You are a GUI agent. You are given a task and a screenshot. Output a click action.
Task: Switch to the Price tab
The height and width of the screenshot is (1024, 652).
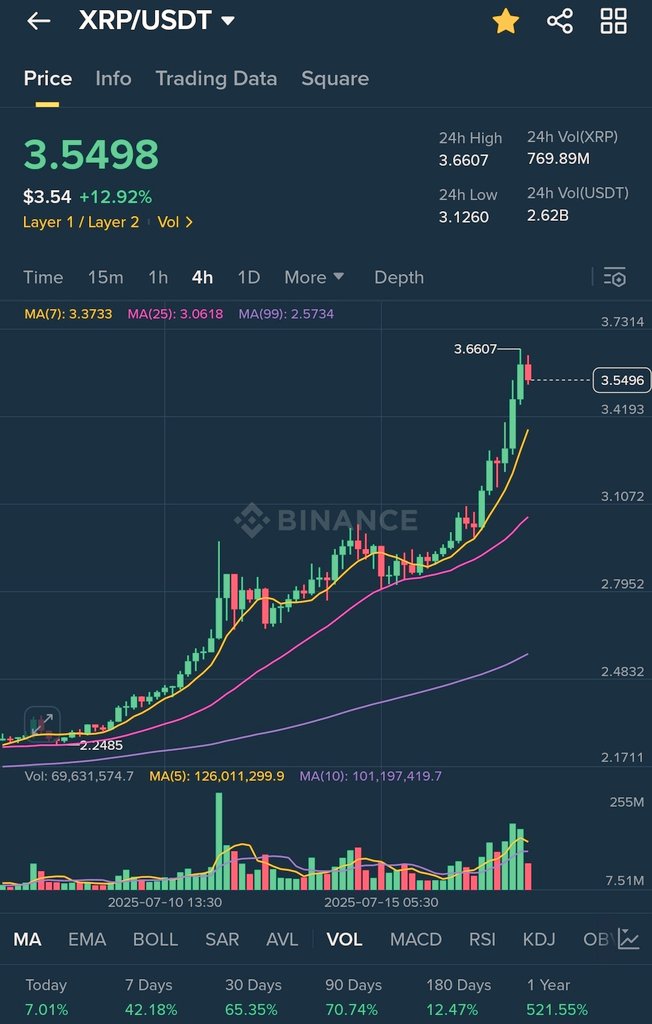pyautogui.click(x=48, y=78)
